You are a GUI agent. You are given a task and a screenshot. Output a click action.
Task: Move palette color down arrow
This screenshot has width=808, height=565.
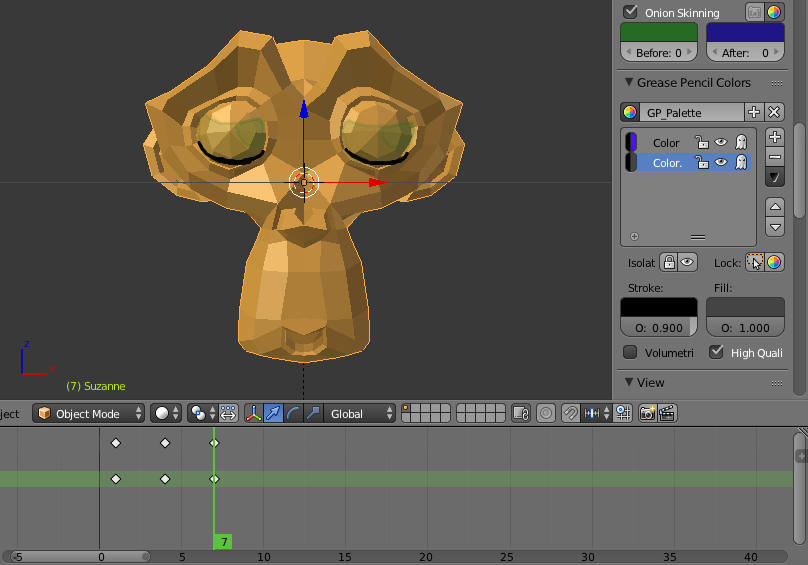(x=775, y=227)
